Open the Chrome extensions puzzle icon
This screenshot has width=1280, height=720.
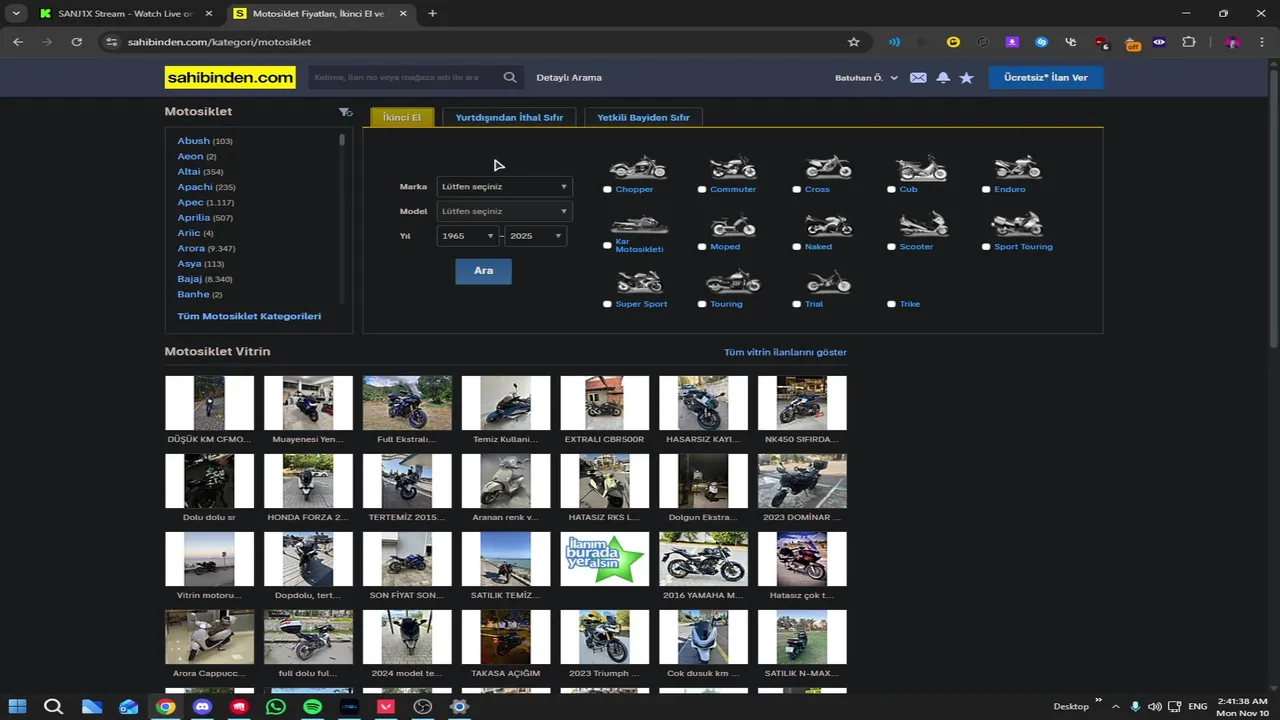pos(1189,42)
